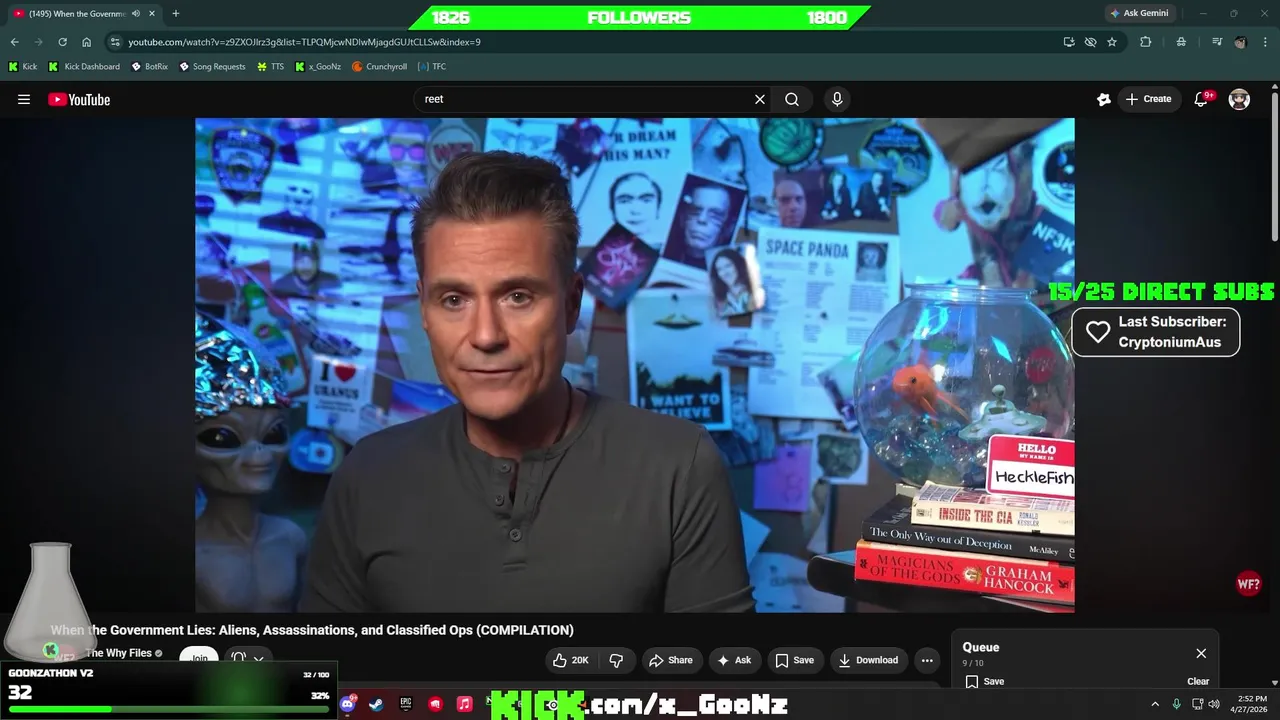Image resolution: width=1280 pixels, height=720 pixels.
Task: Open YouTube notifications bell
Action: 1202,99
